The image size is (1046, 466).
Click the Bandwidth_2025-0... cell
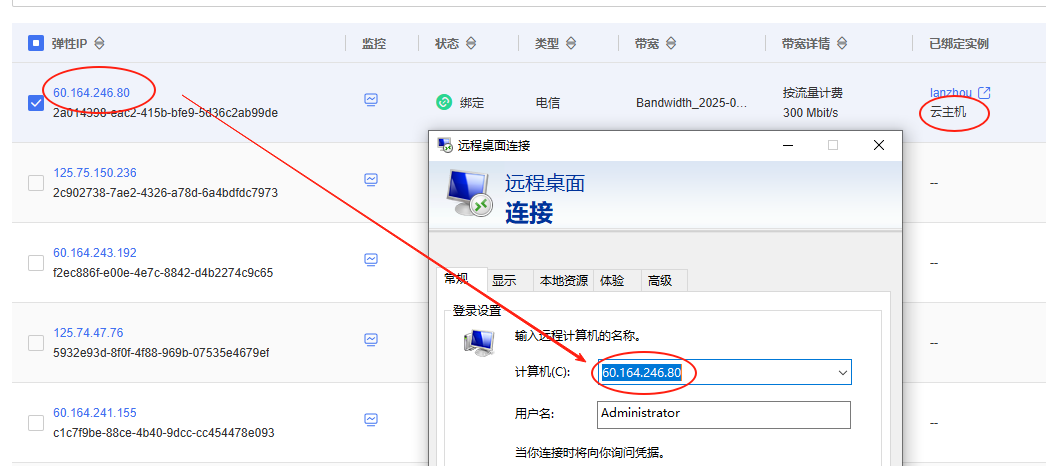click(x=692, y=103)
